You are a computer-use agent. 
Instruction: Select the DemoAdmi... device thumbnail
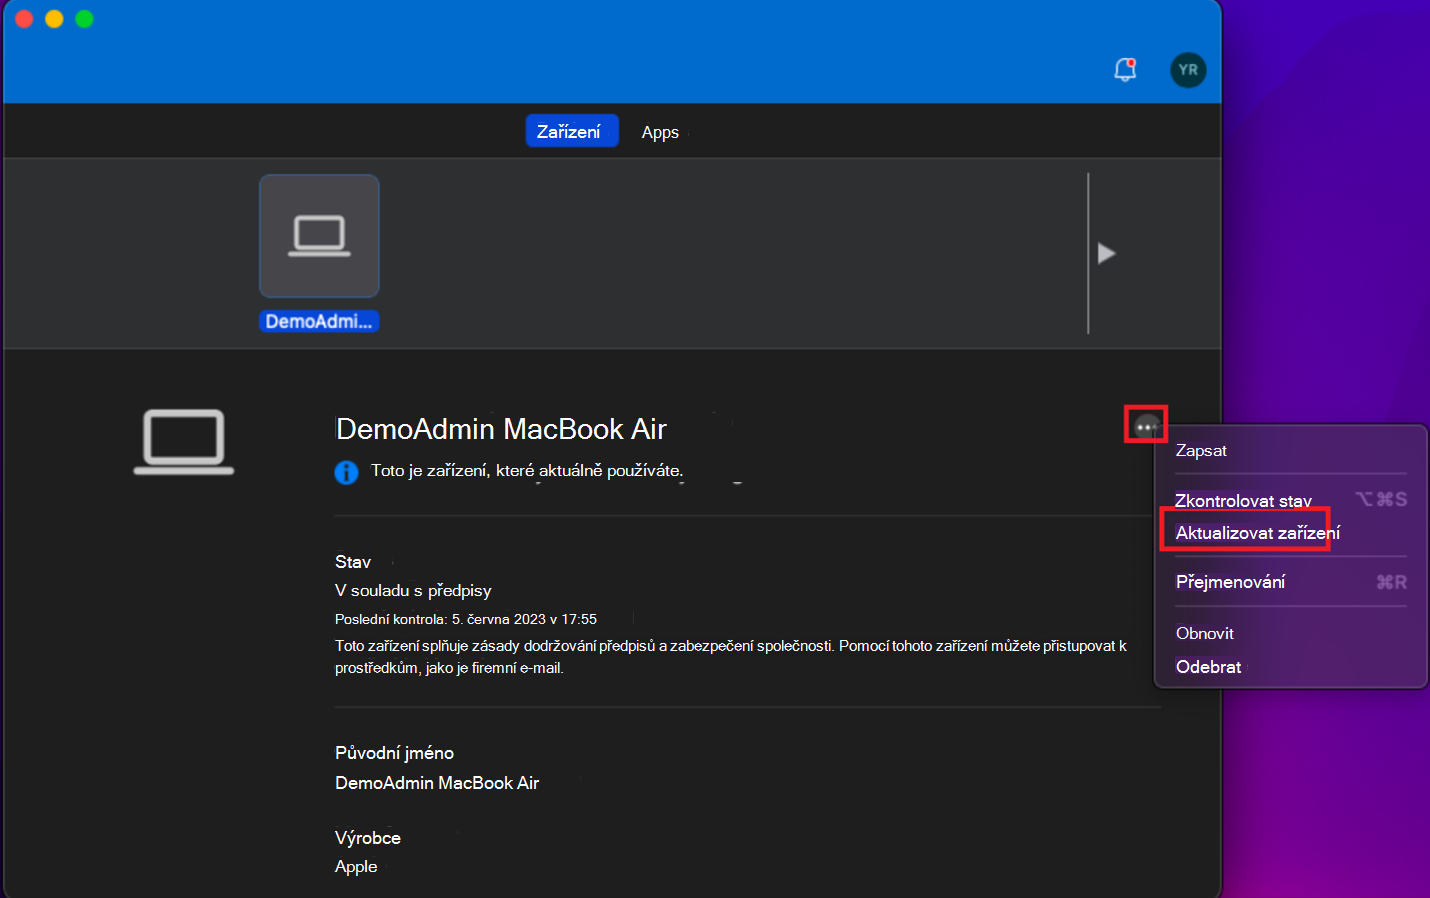pos(319,236)
